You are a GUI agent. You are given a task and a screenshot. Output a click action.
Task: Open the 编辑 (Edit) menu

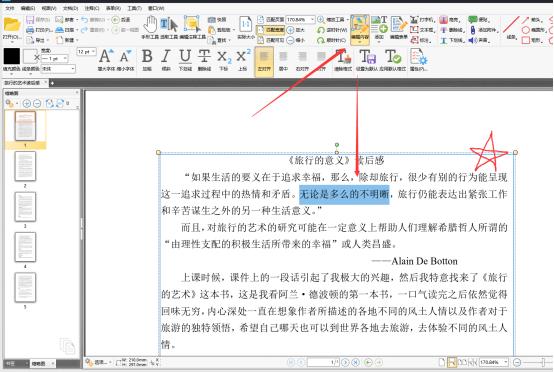[x=28, y=8]
